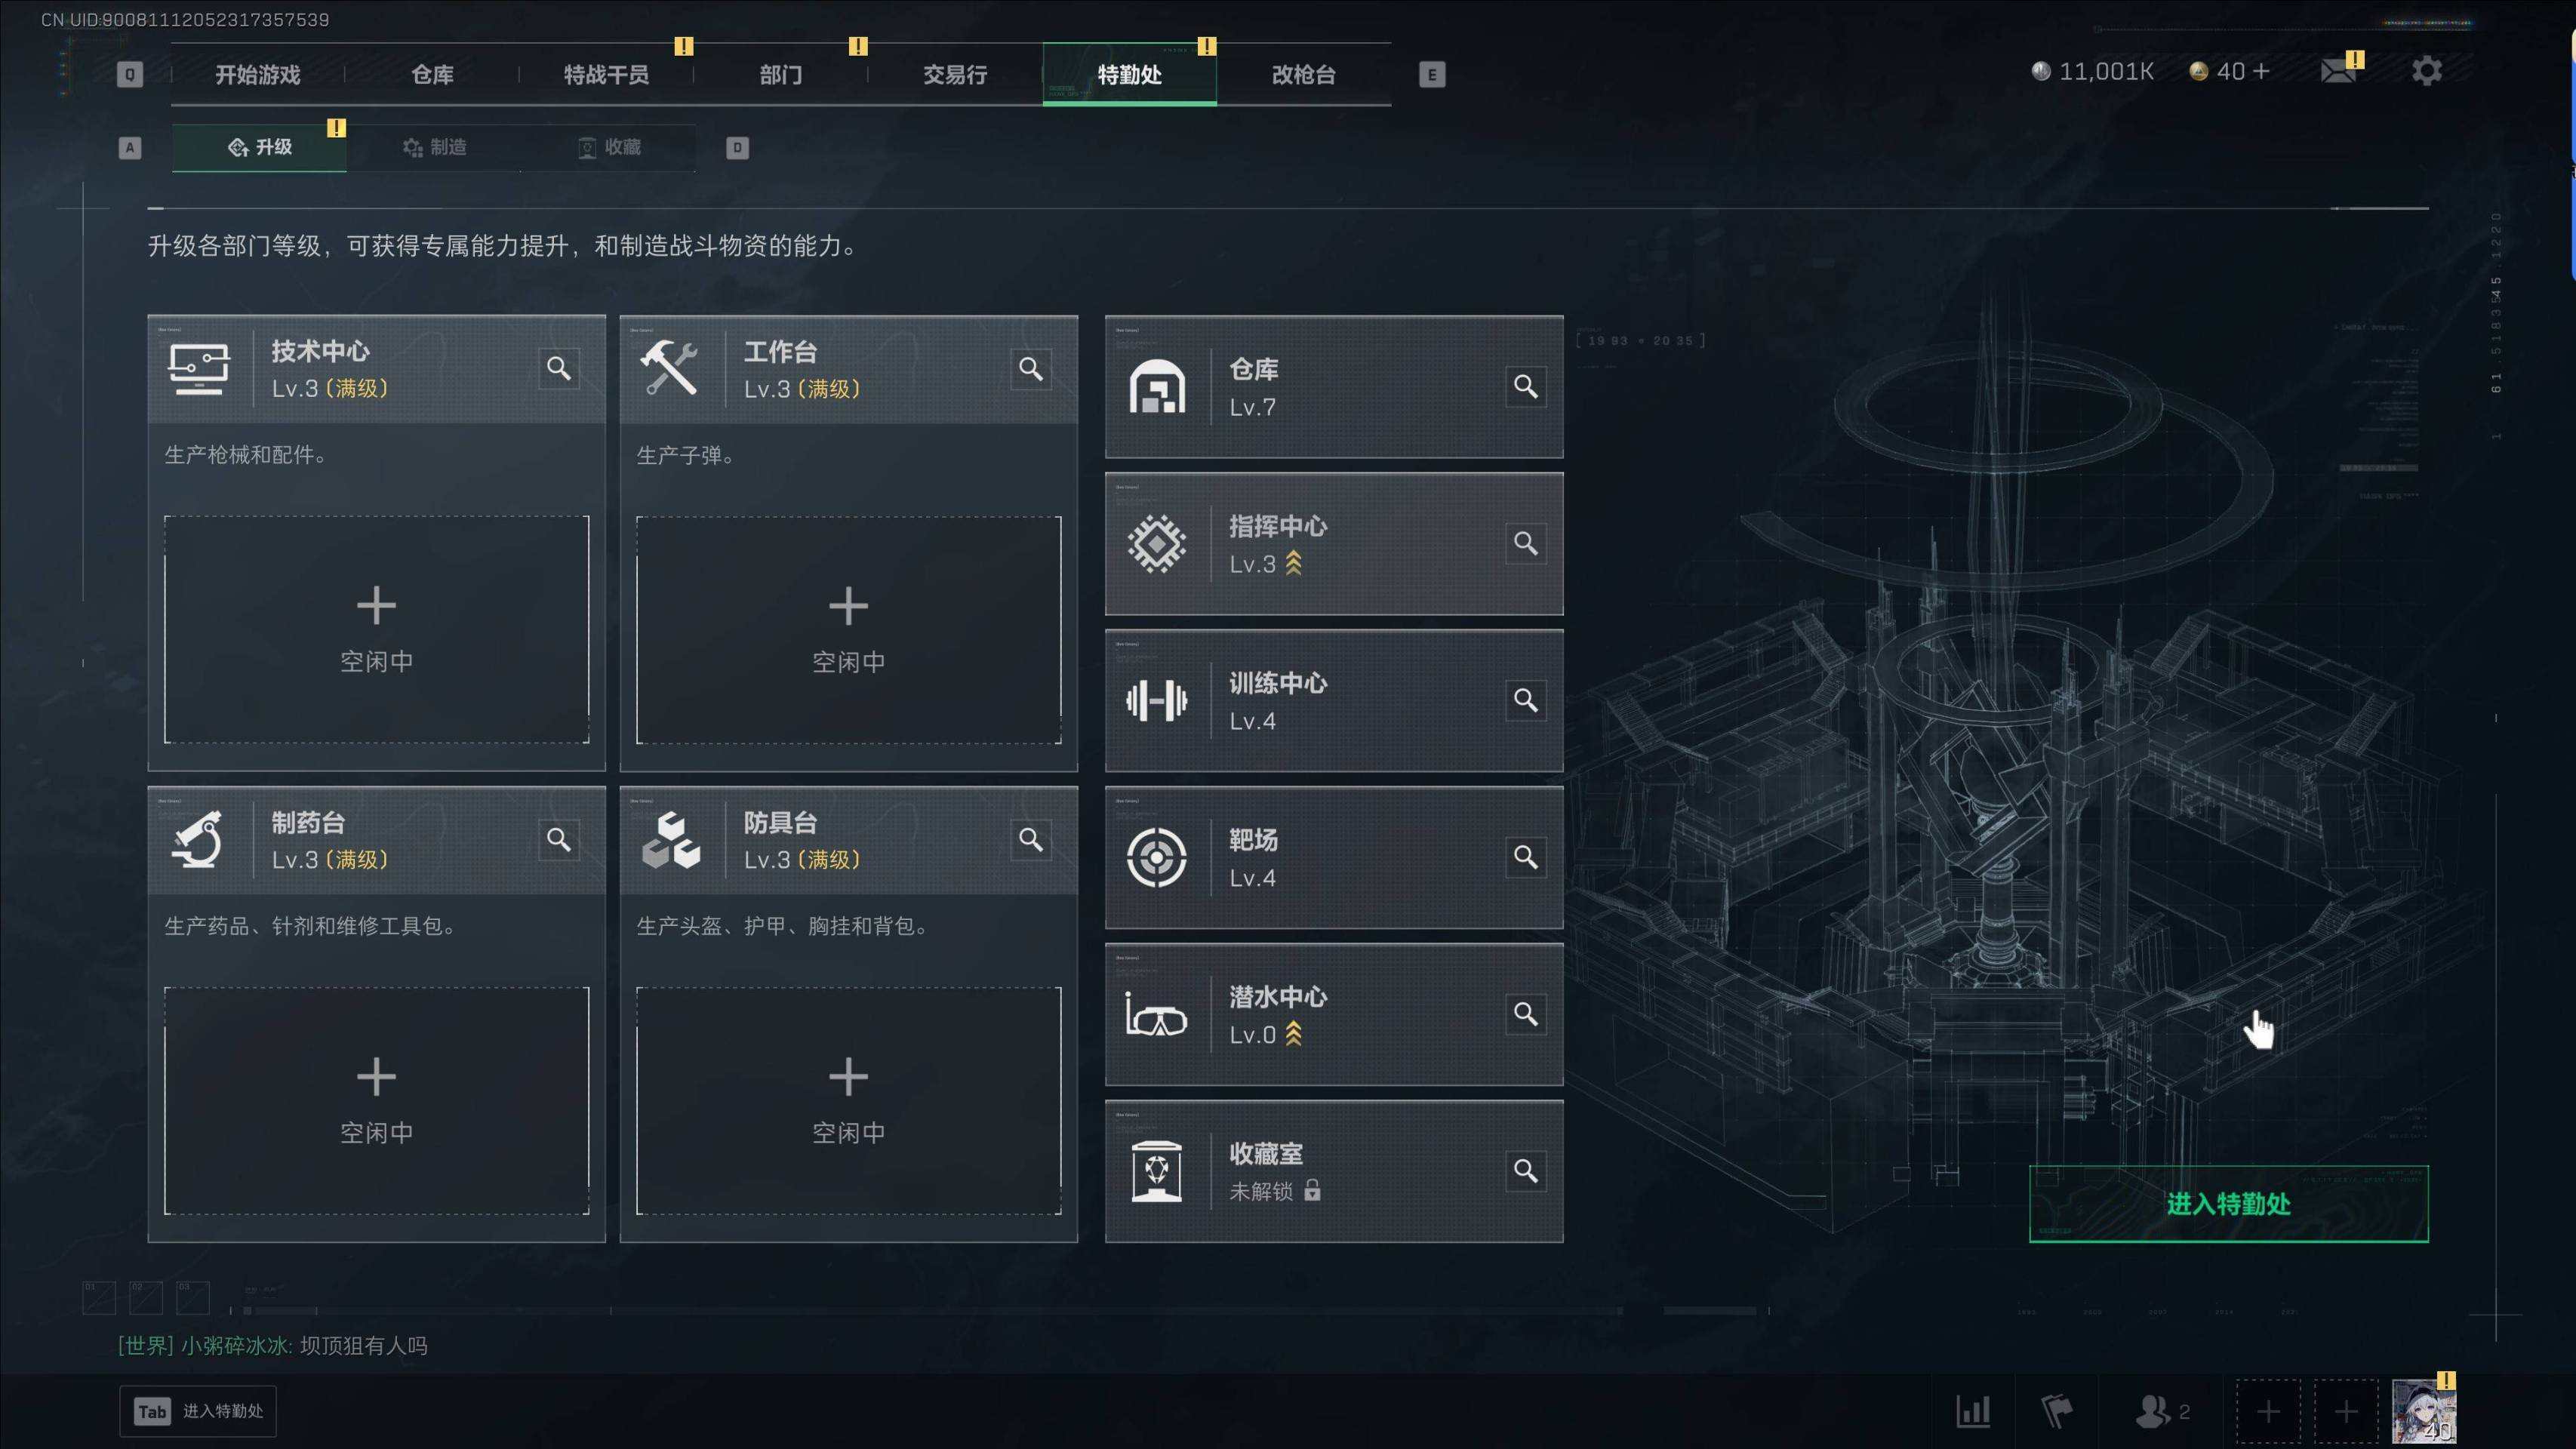
Task: Open the 改枪台 tab
Action: click(x=1303, y=74)
